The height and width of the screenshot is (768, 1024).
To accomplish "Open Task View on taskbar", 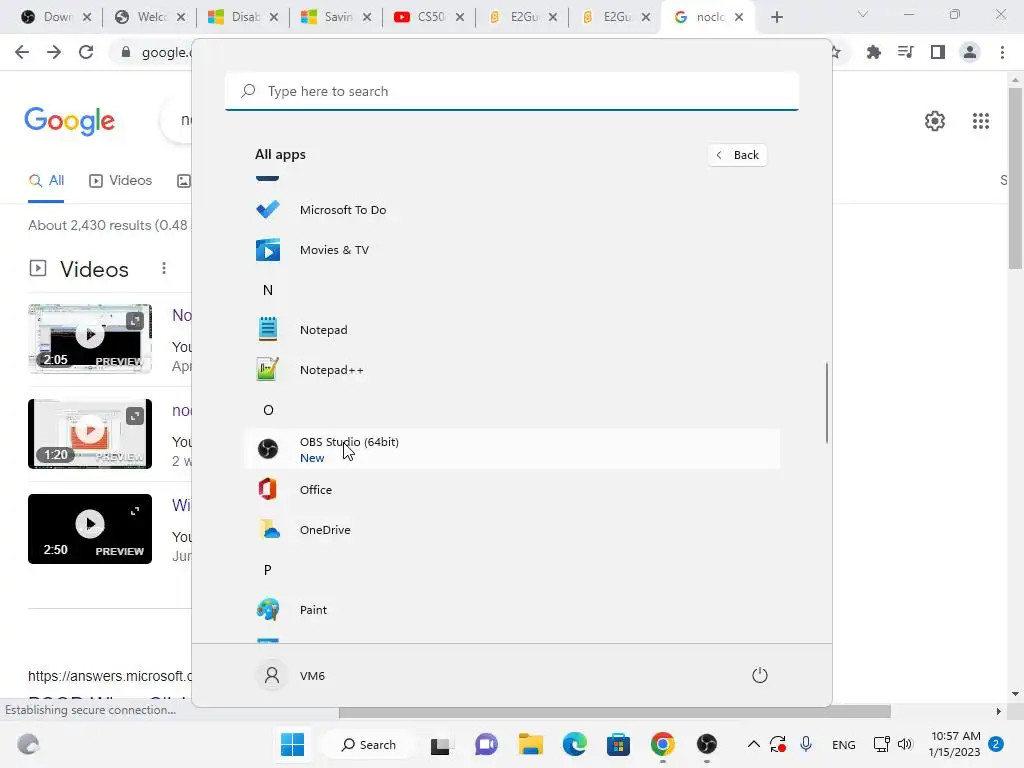I will 441,744.
